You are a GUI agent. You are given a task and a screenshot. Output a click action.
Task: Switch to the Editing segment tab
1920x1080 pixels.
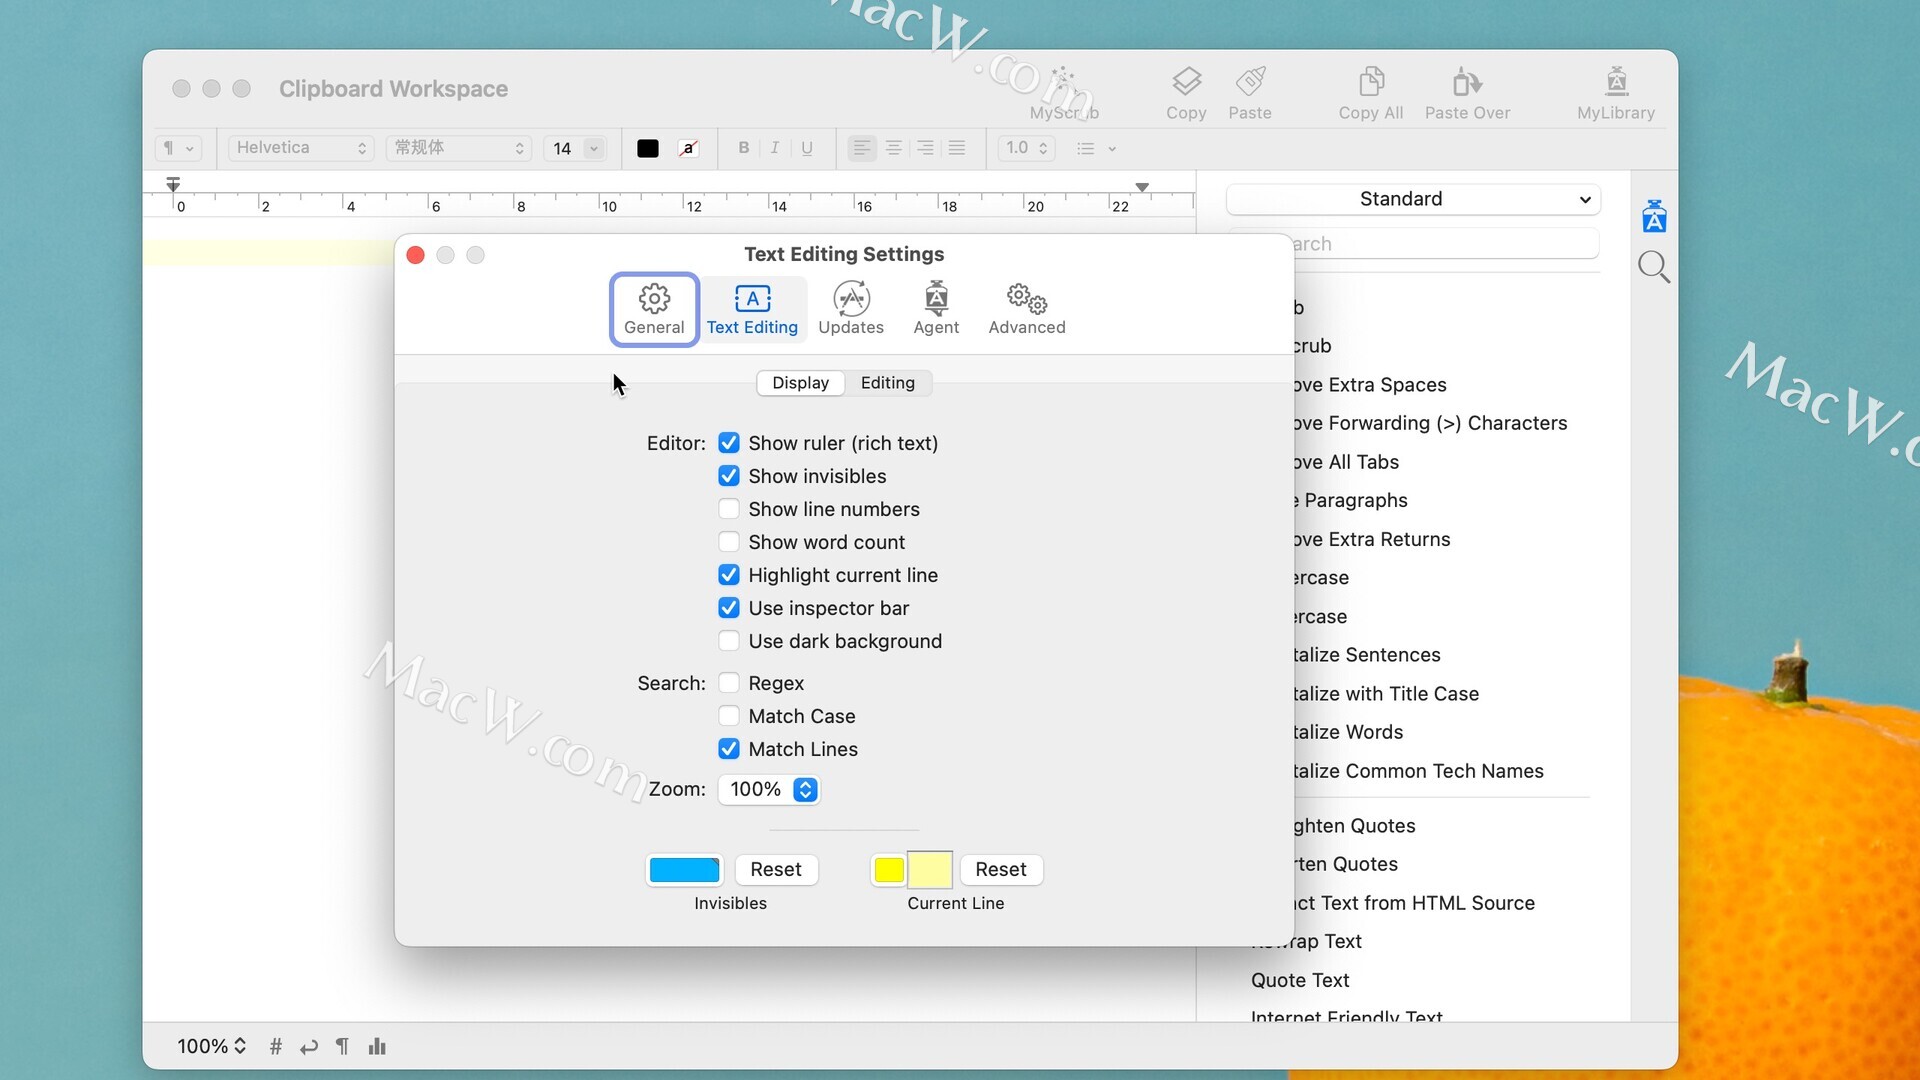tap(887, 383)
